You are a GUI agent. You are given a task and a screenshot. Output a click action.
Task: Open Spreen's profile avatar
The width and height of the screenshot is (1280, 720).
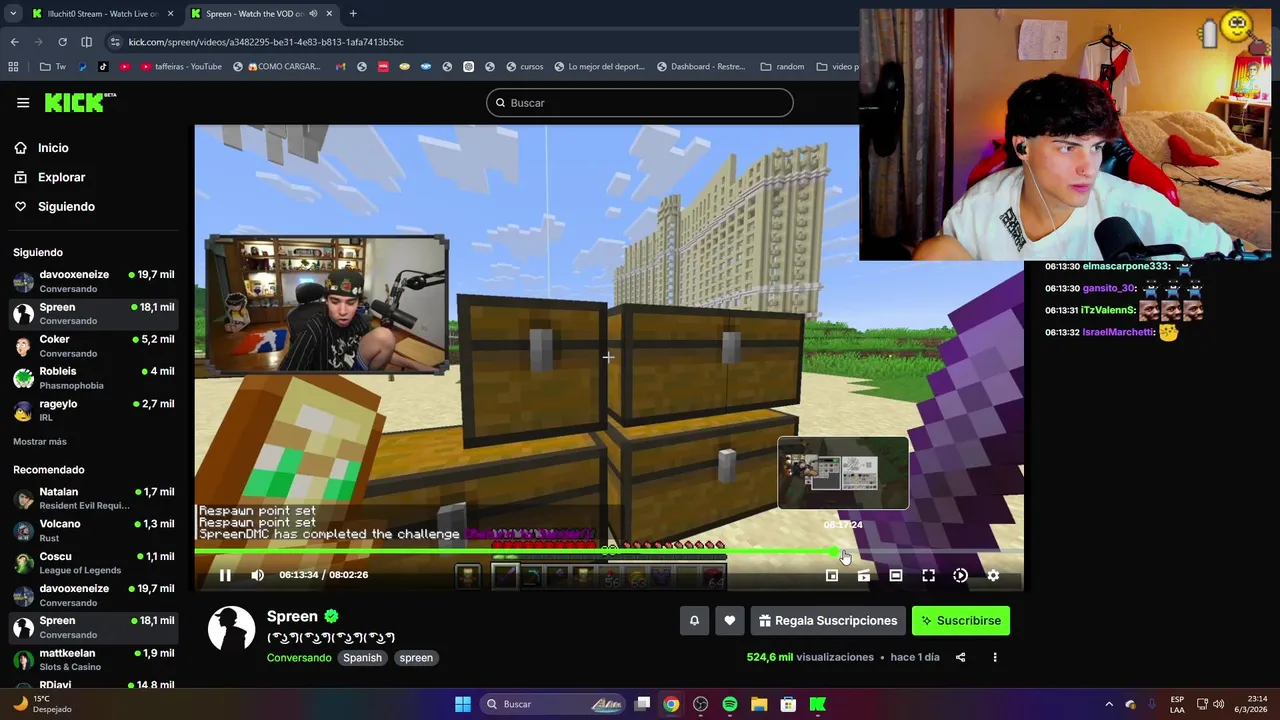click(231, 630)
